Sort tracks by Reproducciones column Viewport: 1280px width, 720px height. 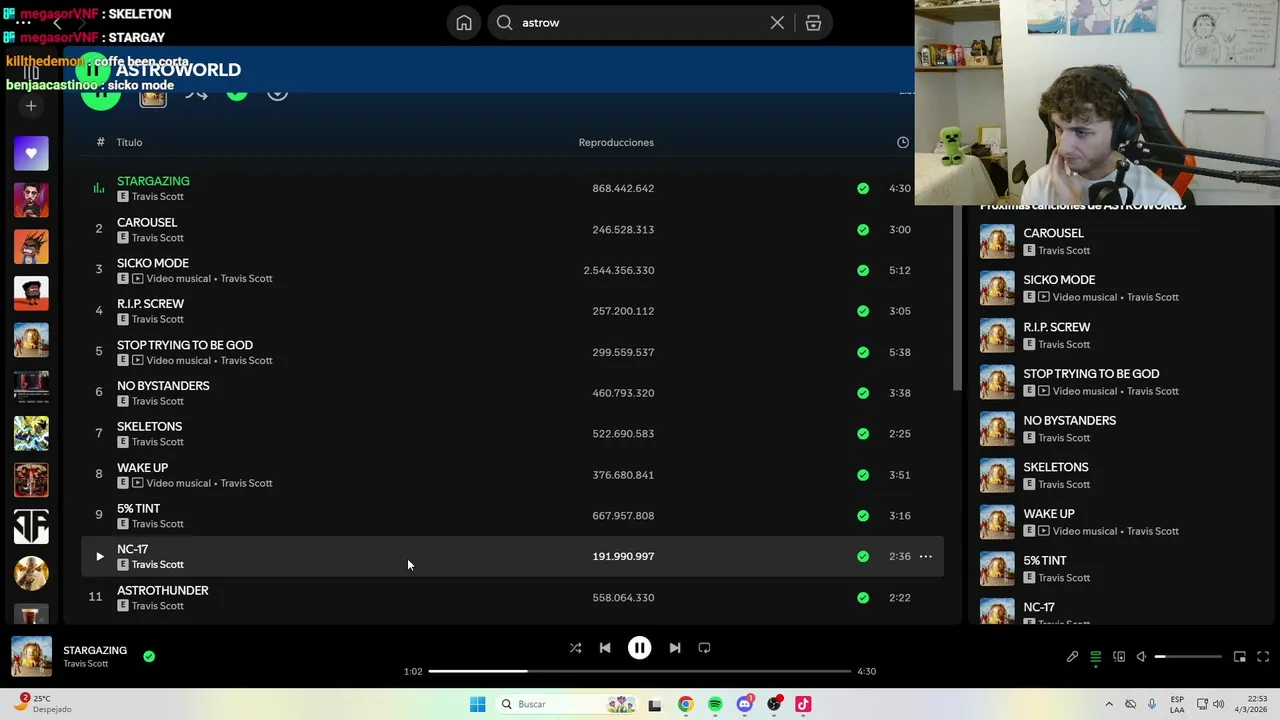coord(616,142)
